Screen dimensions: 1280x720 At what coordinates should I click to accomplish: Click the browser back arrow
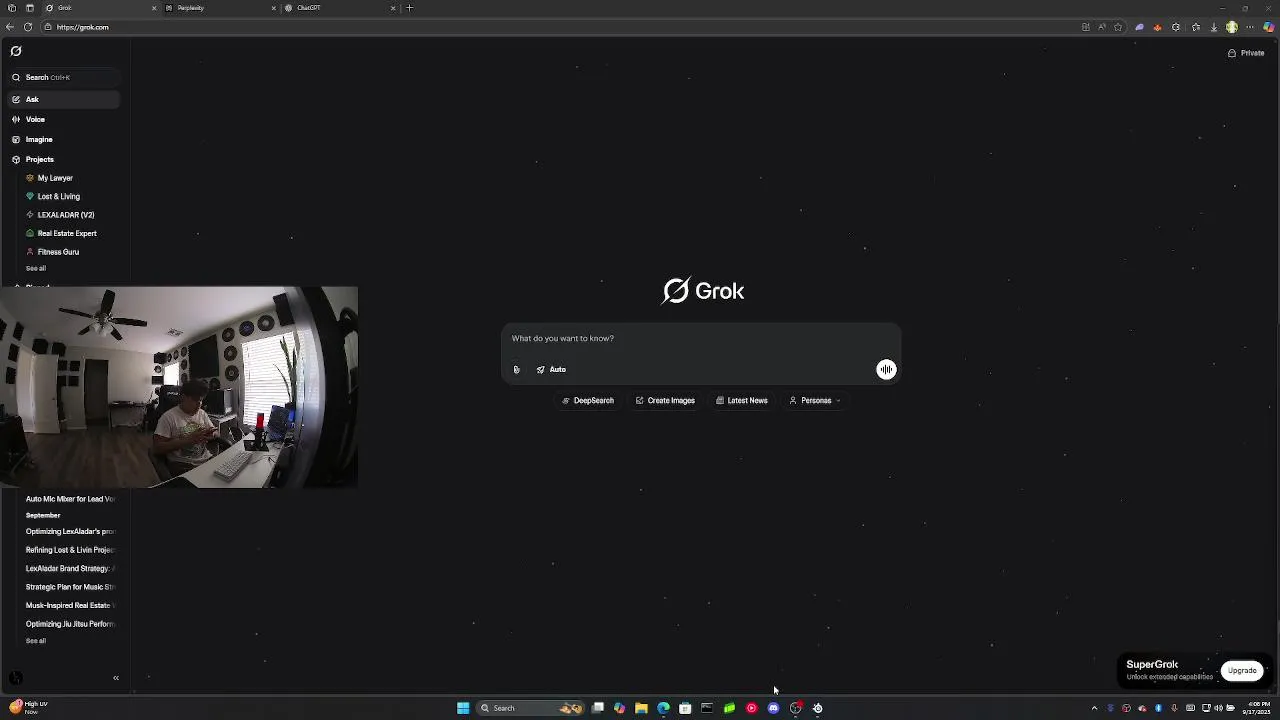tap(10, 27)
